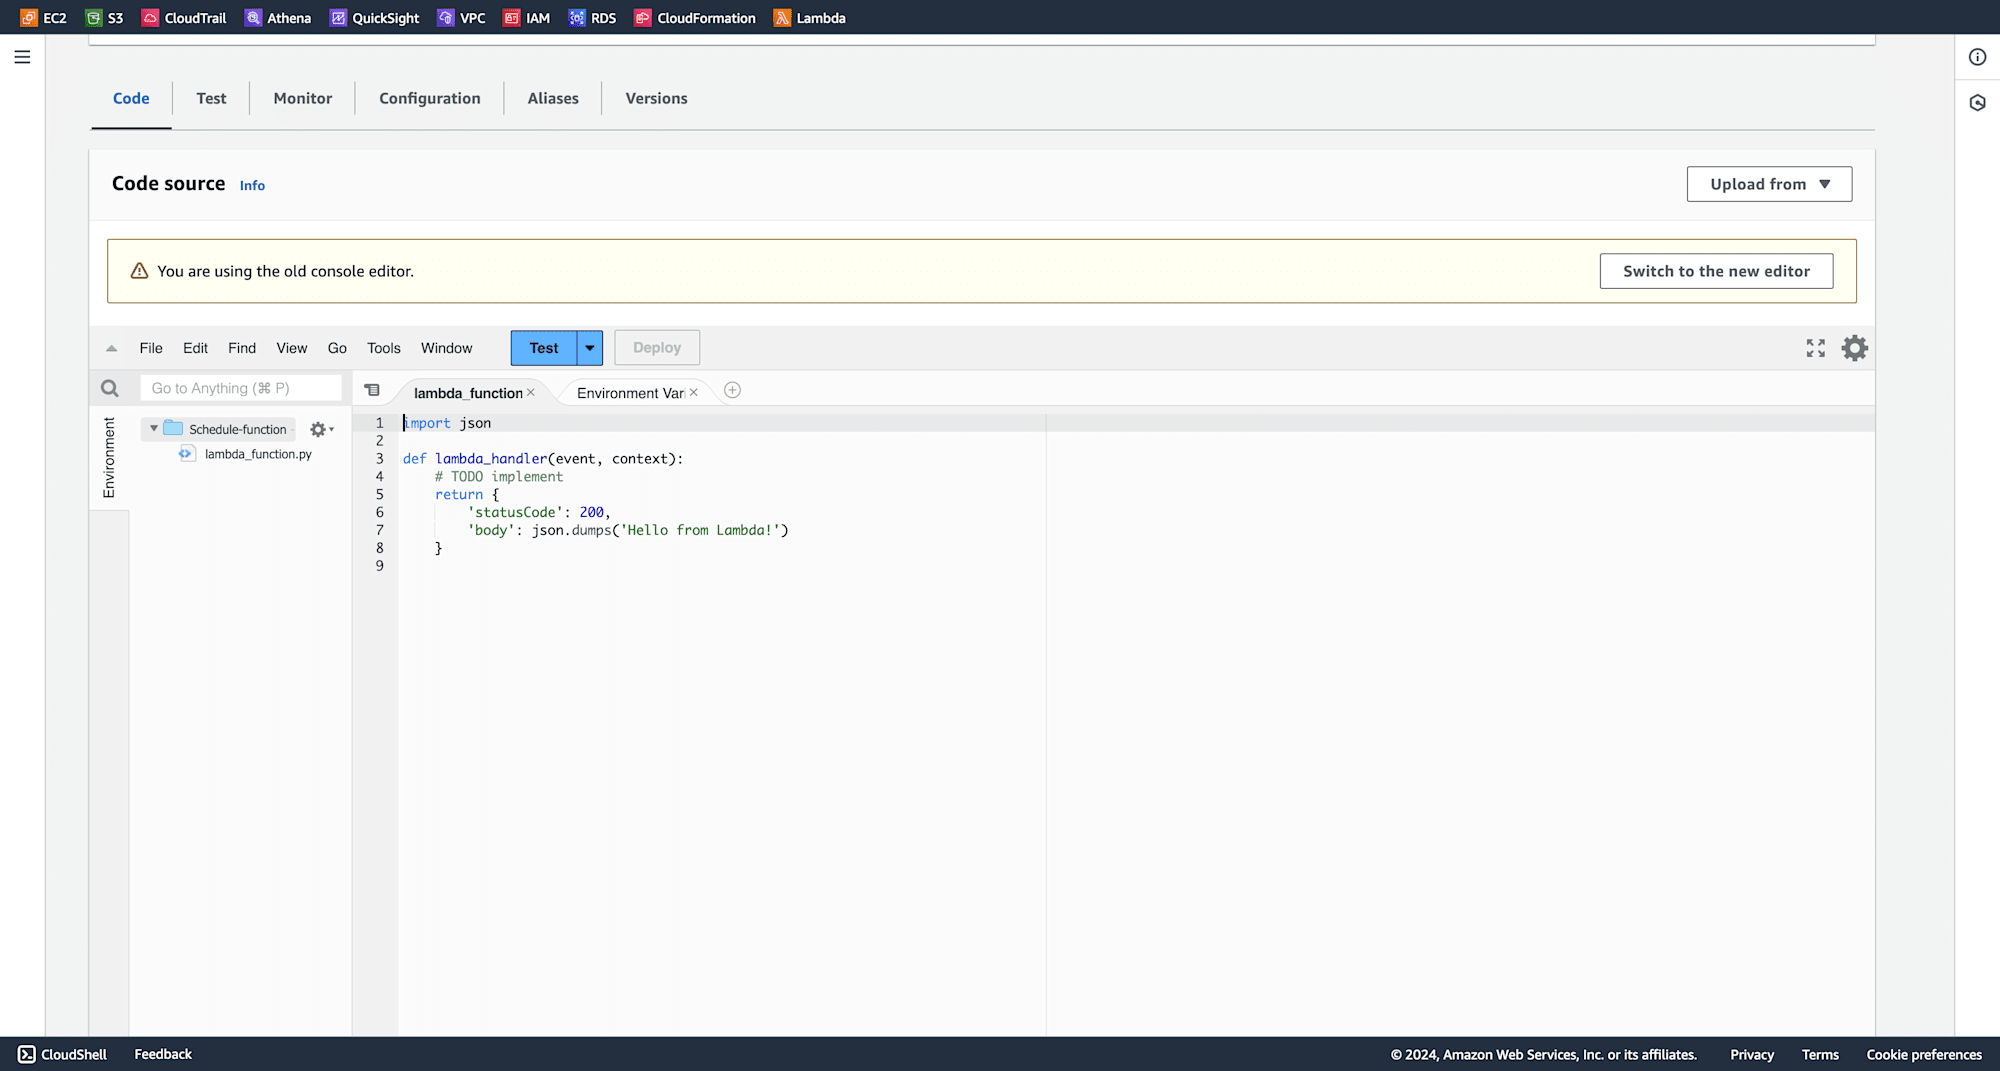Click the lambda_function.py file icon
2000x1071 pixels.
[186, 454]
